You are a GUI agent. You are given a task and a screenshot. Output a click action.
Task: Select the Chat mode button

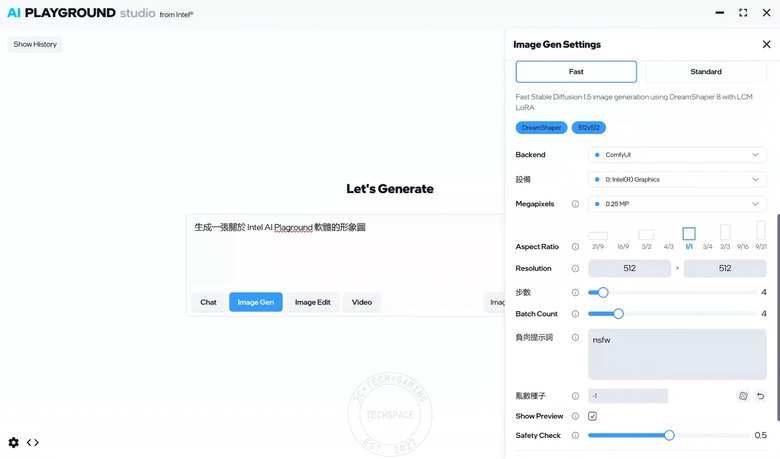click(208, 302)
